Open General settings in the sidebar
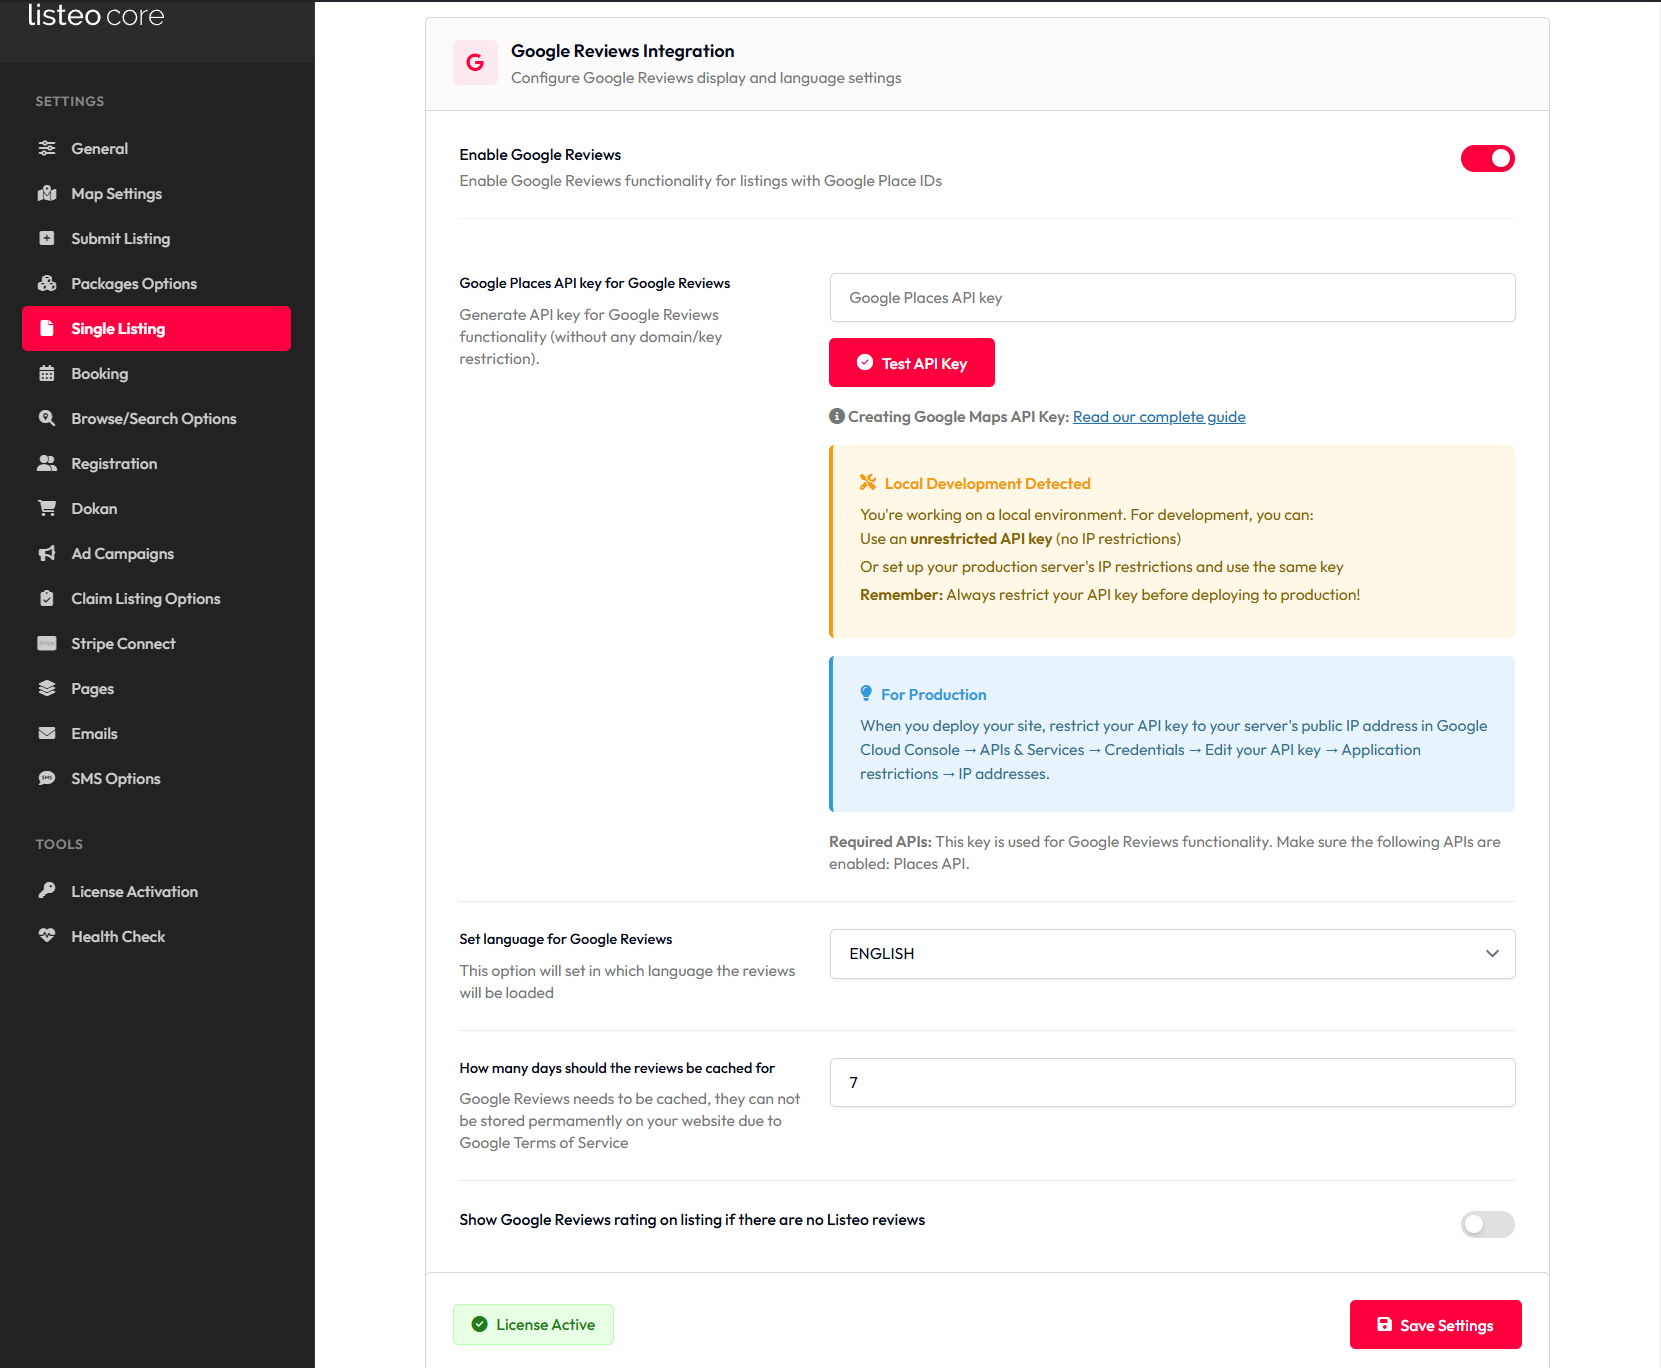1661x1368 pixels. point(99,148)
